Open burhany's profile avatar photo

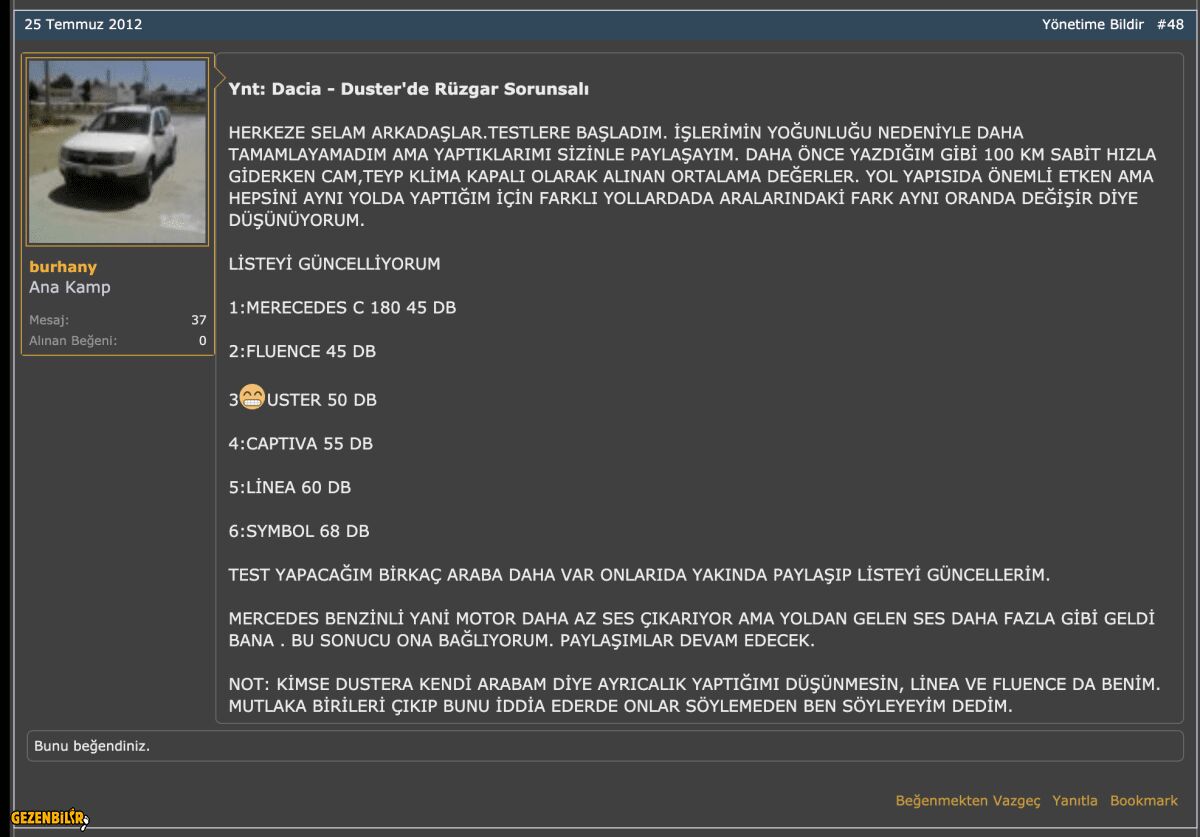(x=117, y=150)
